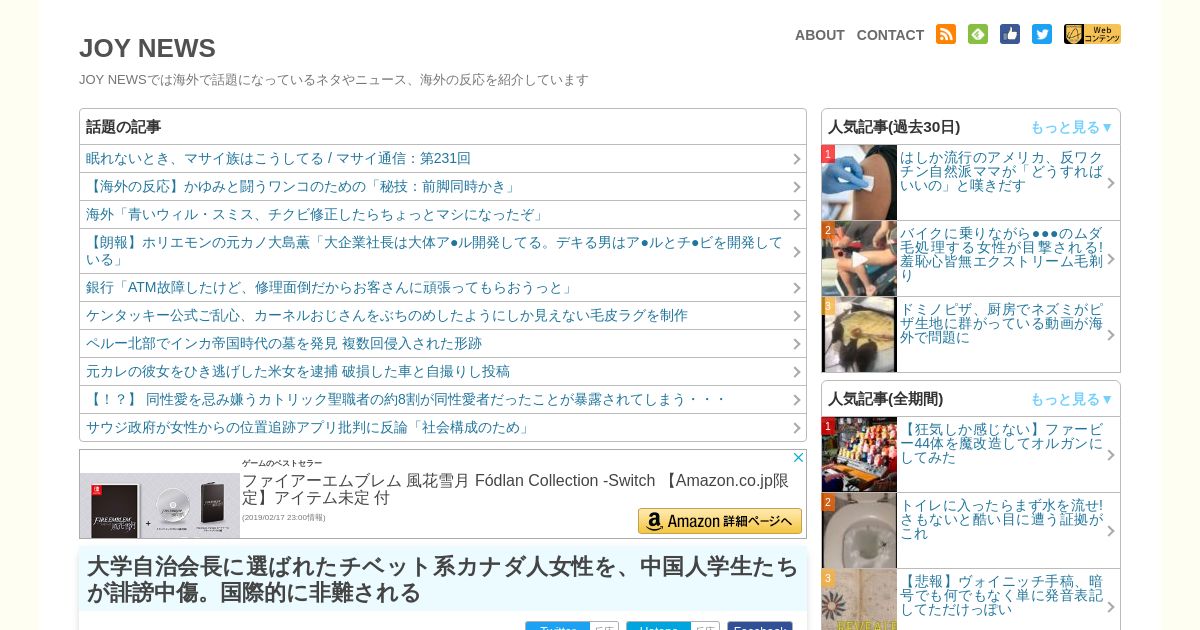Click chevron on 青いウィル・スミス row
This screenshot has height=630, width=1200.
[797, 215]
